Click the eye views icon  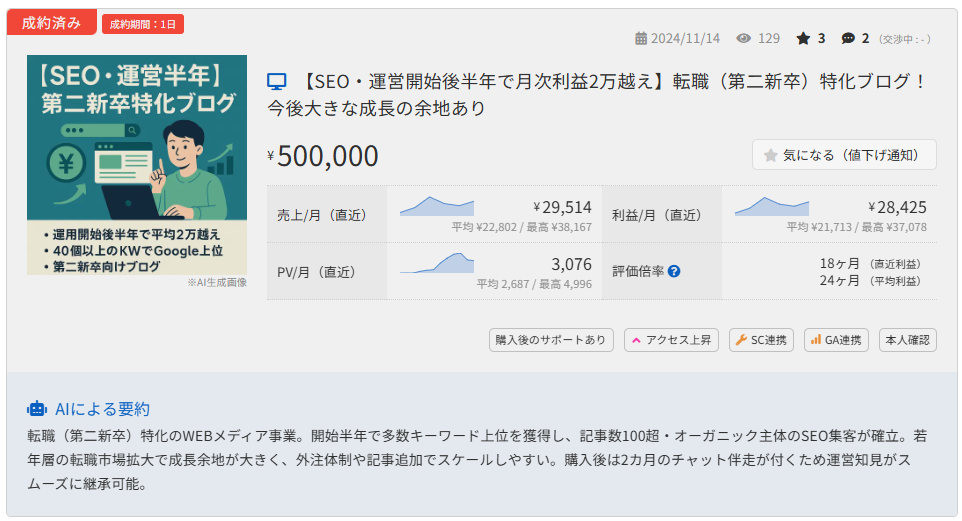coord(744,39)
